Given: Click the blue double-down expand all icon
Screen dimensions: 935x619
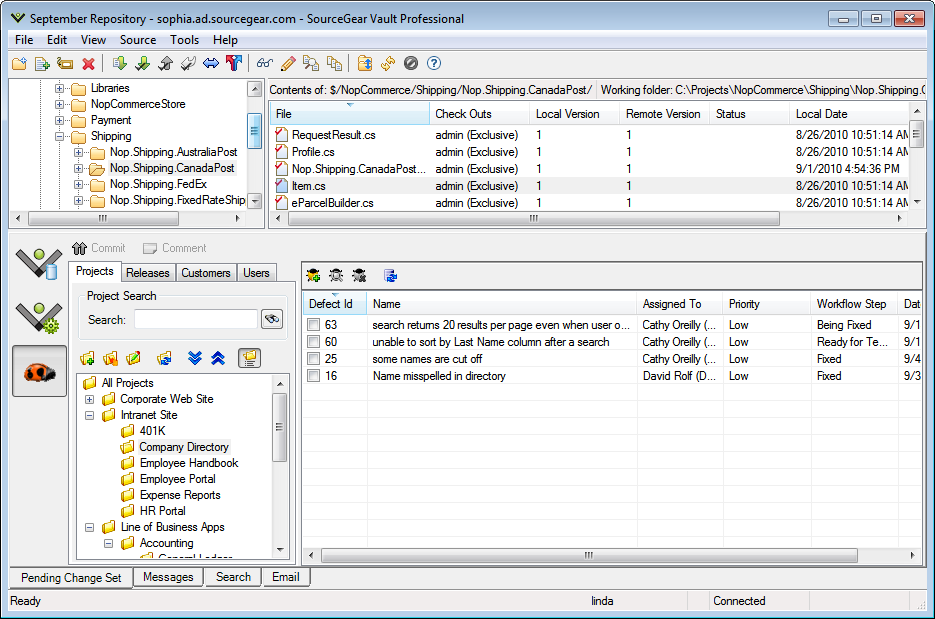Looking at the screenshot, I should [x=196, y=358].
